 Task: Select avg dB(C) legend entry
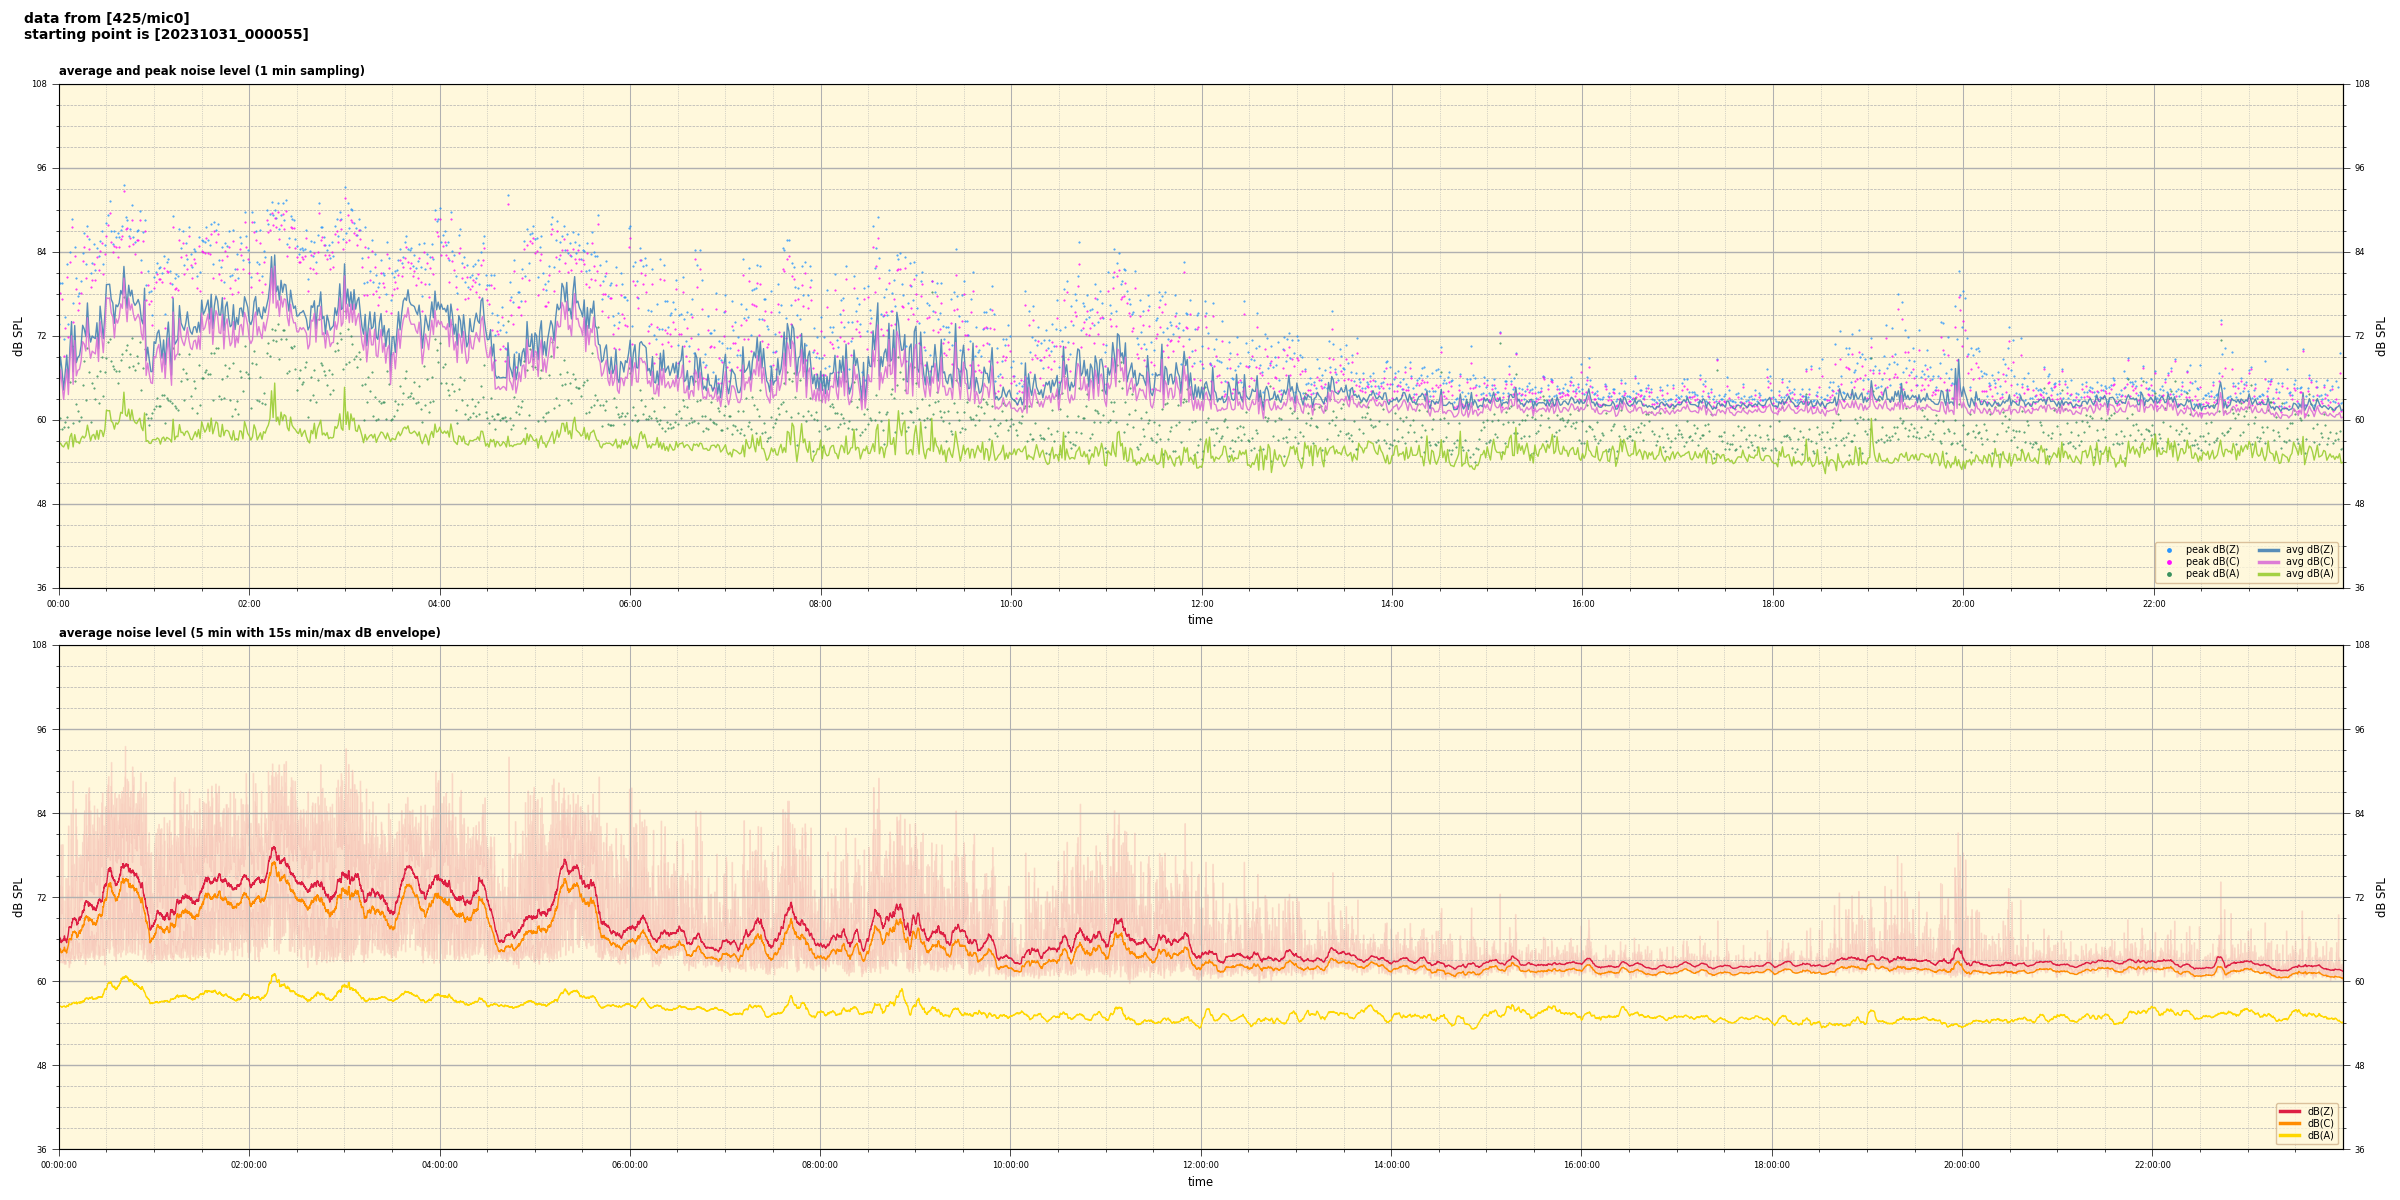[x=2308, y=562]
